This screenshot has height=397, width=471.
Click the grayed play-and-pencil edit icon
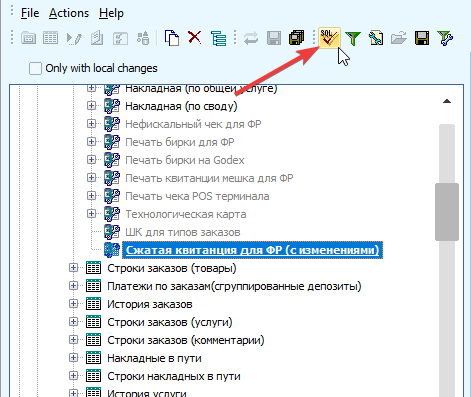click(74, 38)
